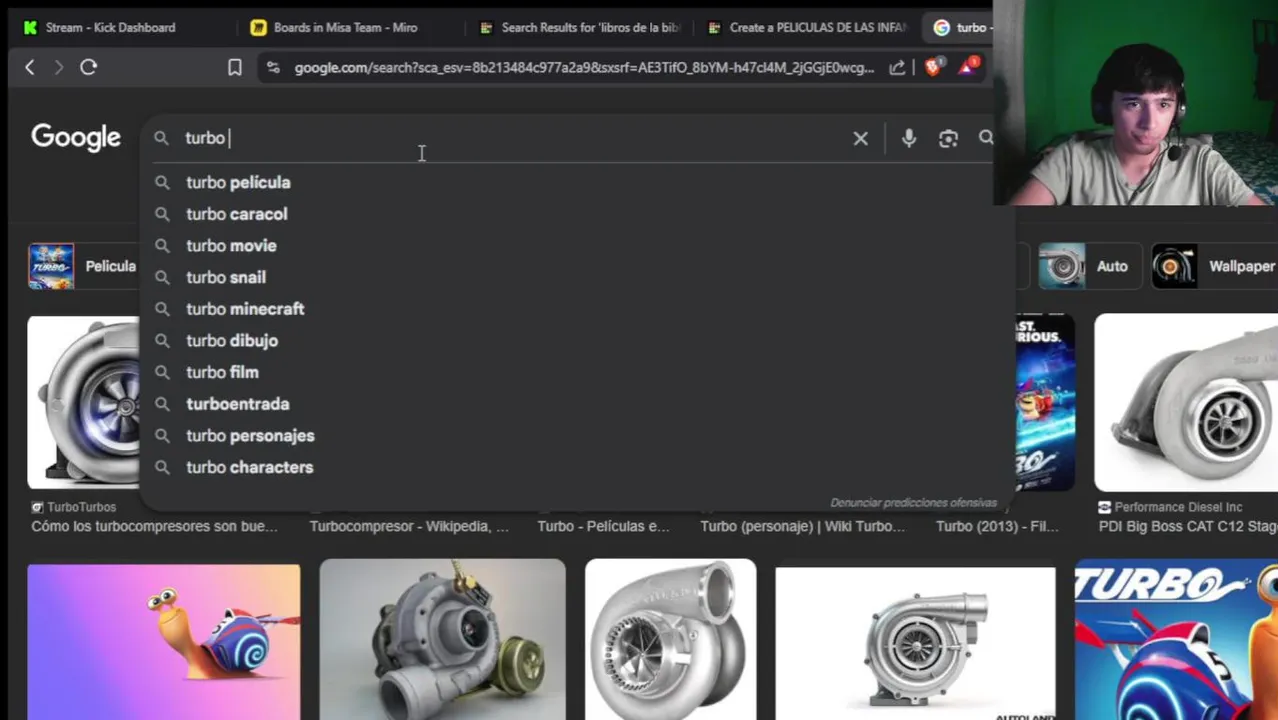Select the 'Pelicula' filter chip
Viewport: 1278px width, 720px height.
click(82, 266)
